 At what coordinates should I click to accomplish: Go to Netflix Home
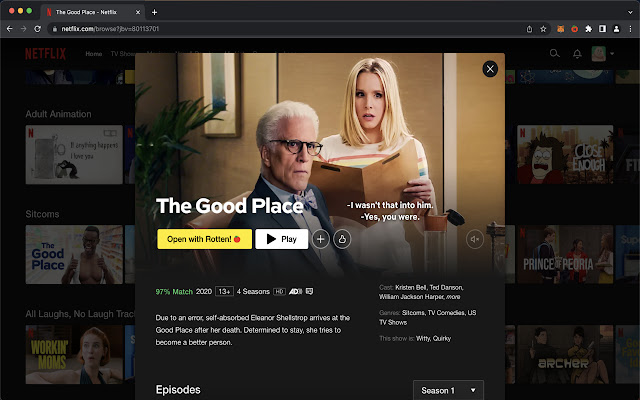point(93,53)
